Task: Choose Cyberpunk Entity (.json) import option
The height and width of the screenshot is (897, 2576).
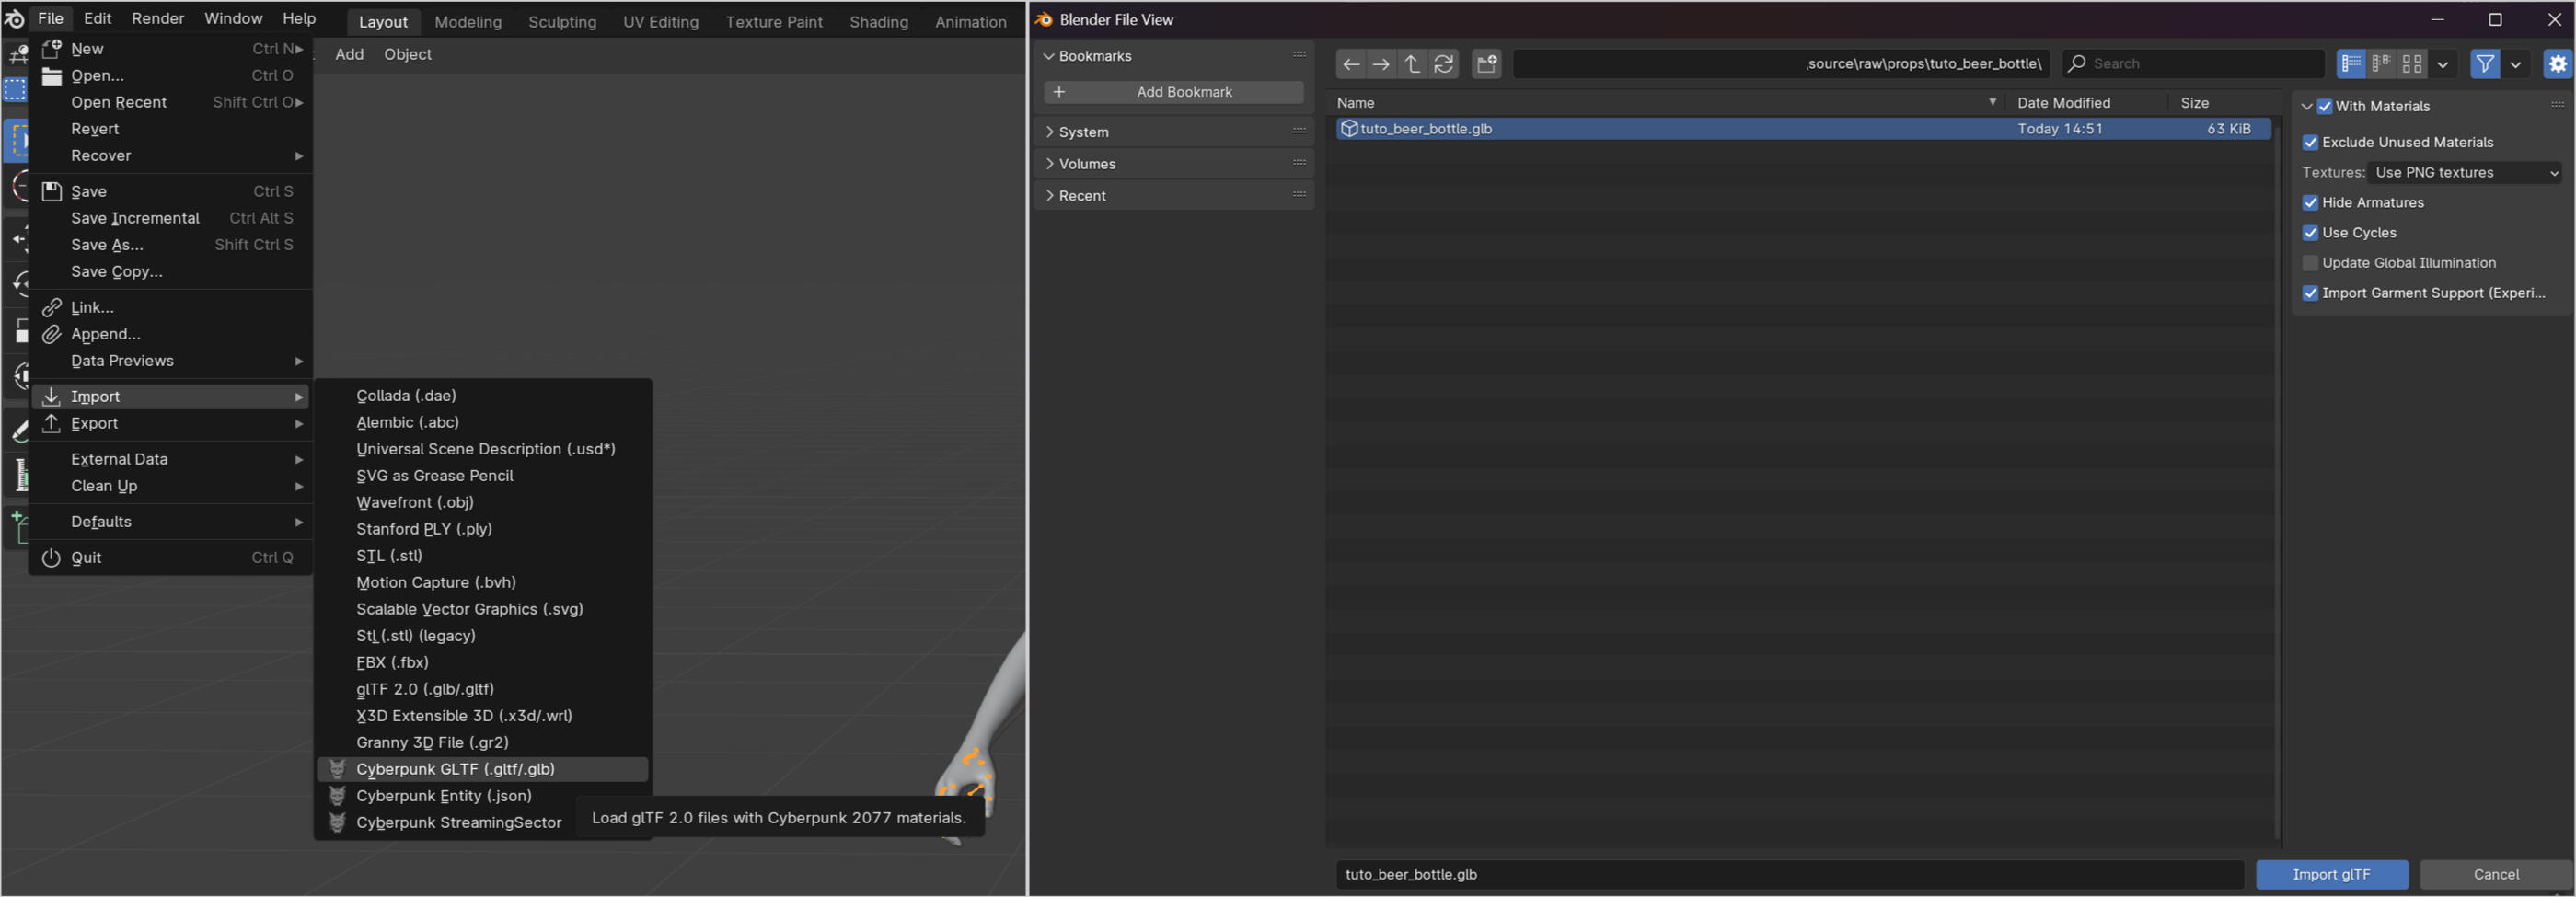Action: (x=444, y=796)
